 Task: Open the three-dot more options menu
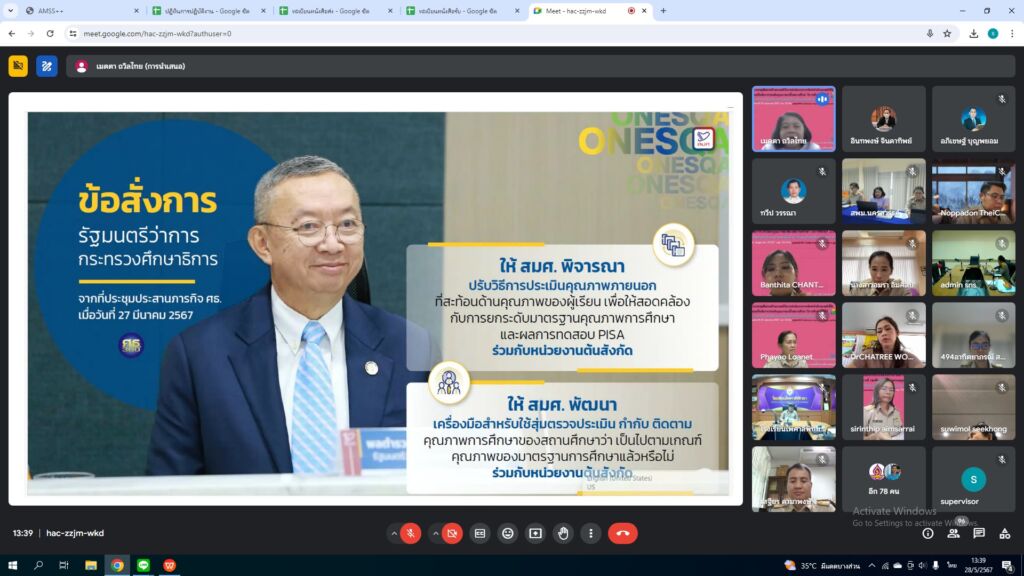(x=591, y=533)
